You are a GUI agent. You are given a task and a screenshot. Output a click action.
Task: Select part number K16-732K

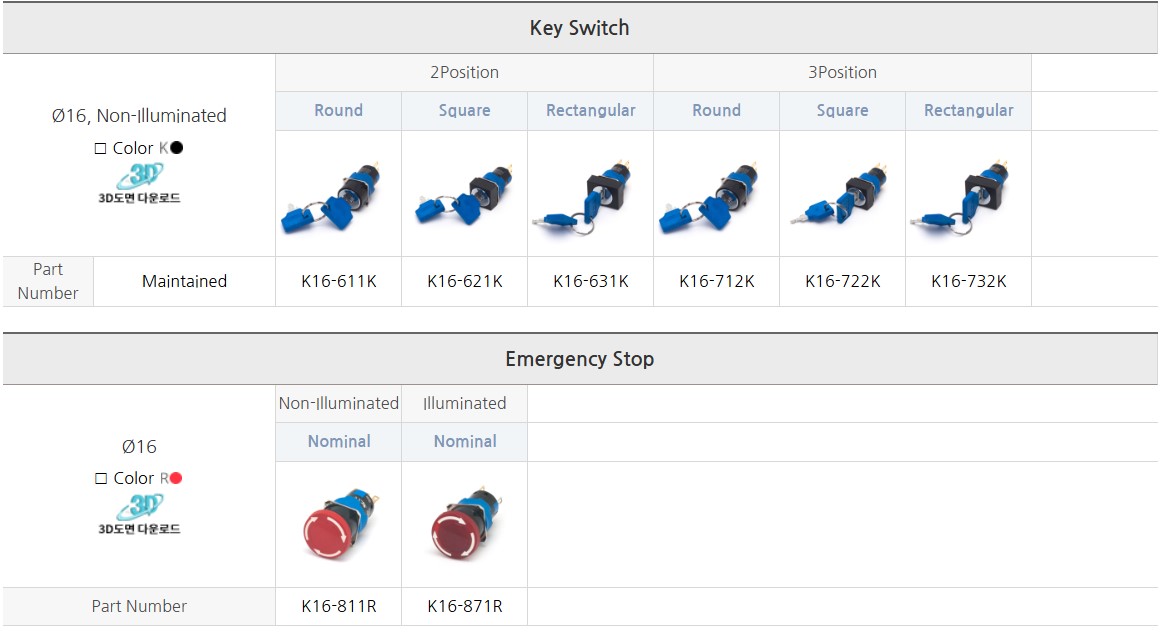tap(968, 282)
